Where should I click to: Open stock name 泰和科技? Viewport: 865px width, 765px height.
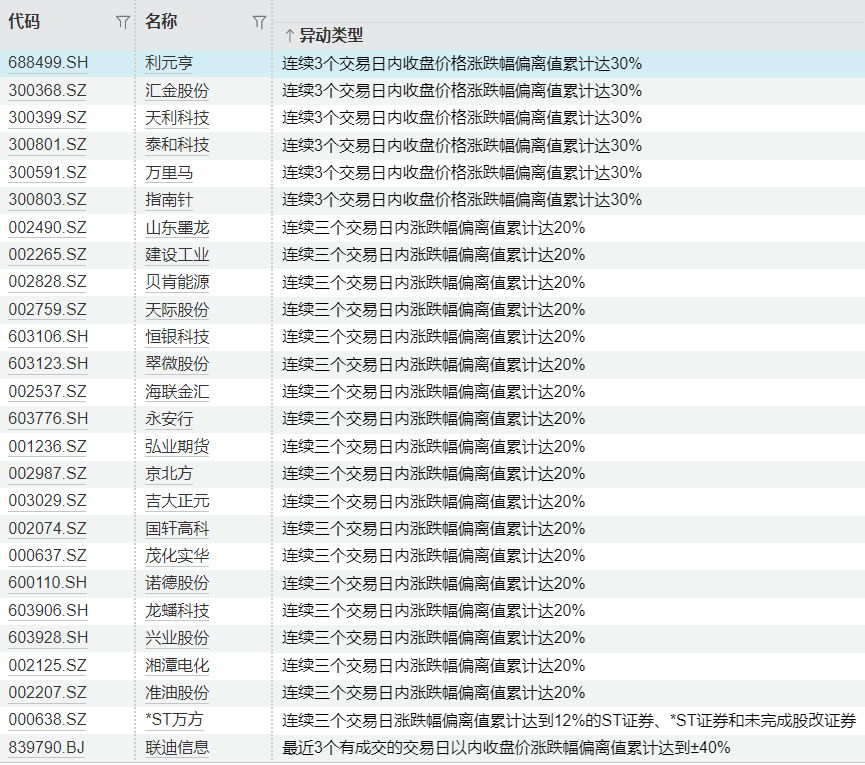click(177, 145)
